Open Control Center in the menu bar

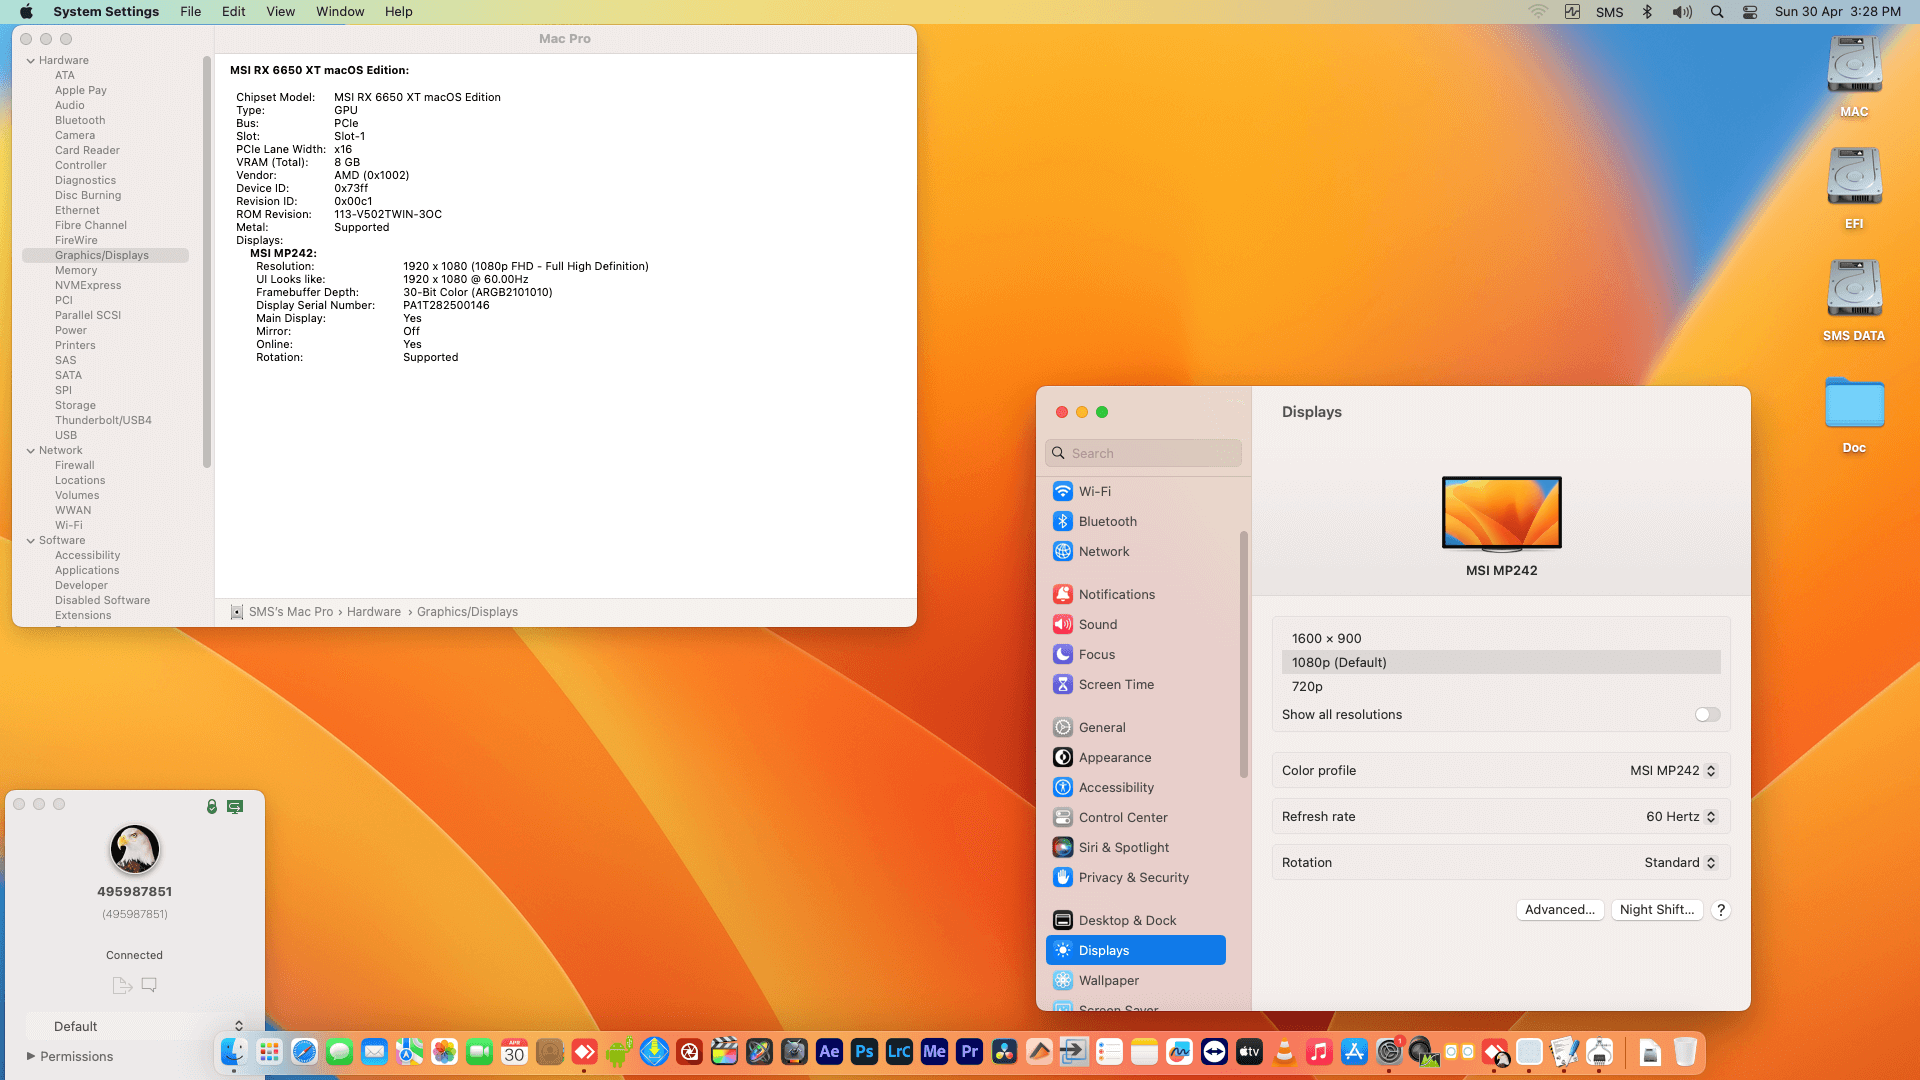pos(1750,11)
